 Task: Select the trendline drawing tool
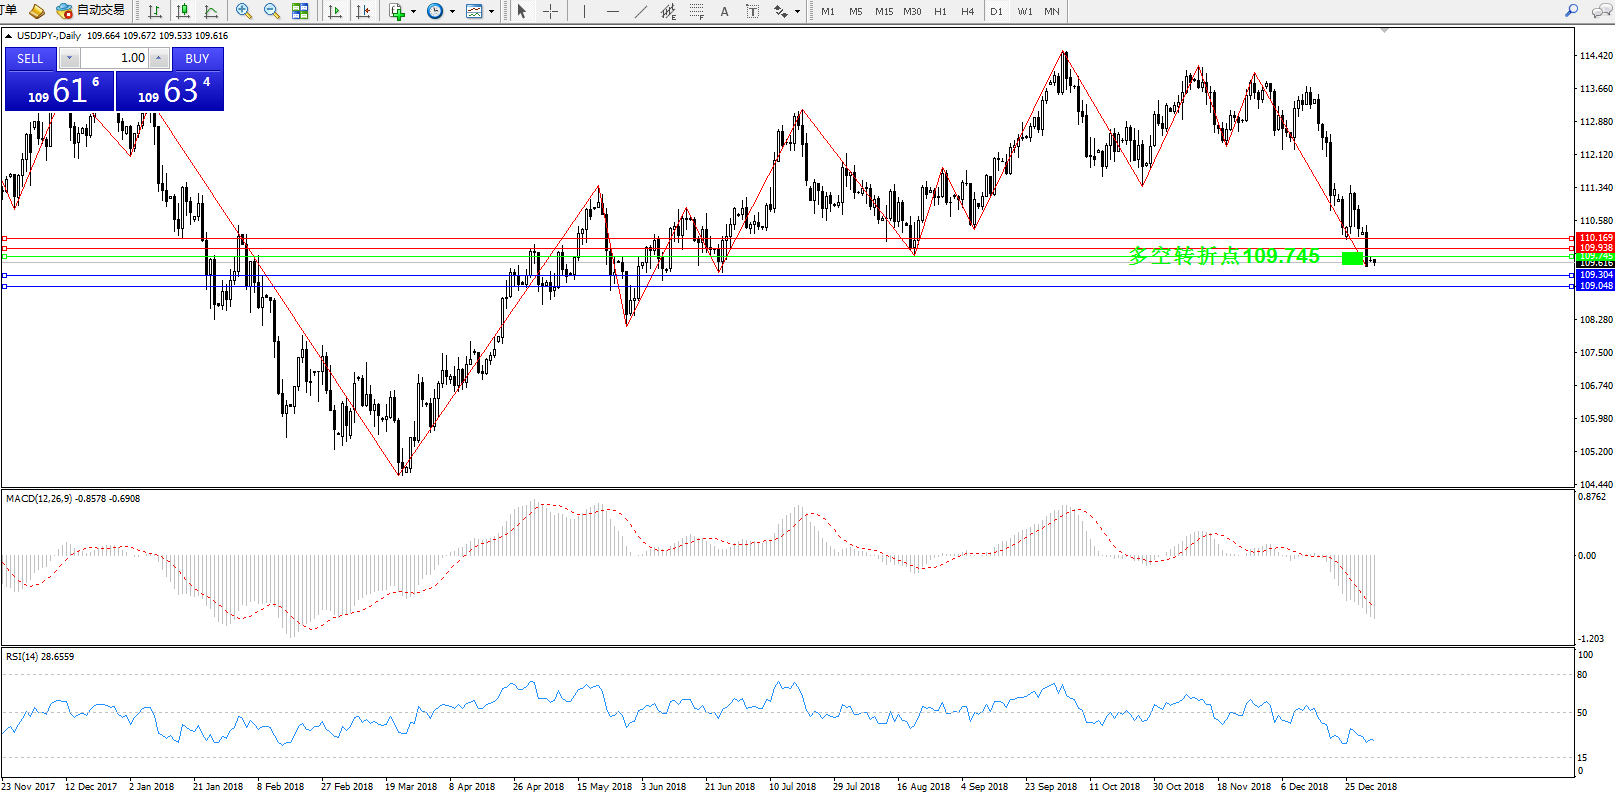click(x=640, y=11)
